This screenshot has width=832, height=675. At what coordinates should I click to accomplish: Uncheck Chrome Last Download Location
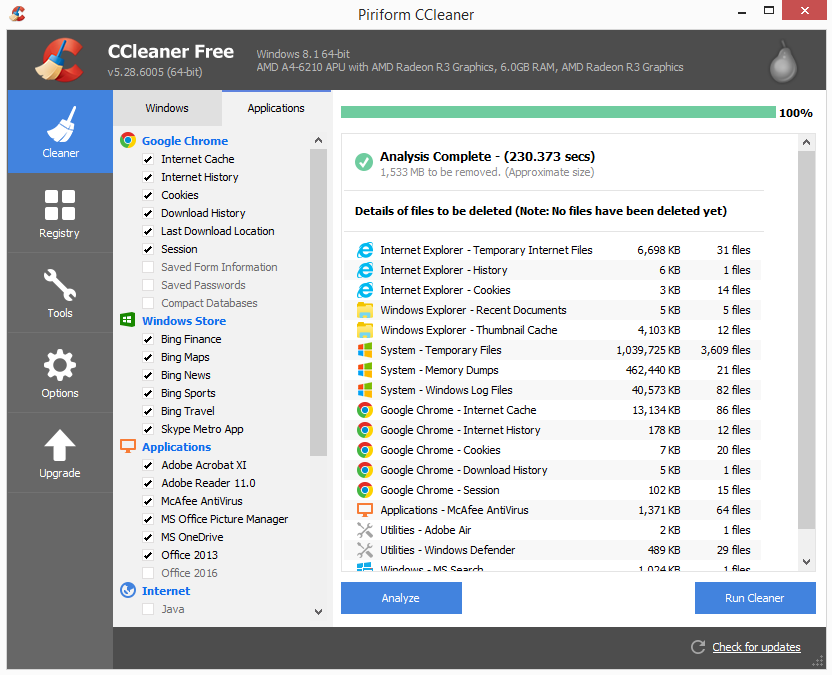[x=148, y=231]
